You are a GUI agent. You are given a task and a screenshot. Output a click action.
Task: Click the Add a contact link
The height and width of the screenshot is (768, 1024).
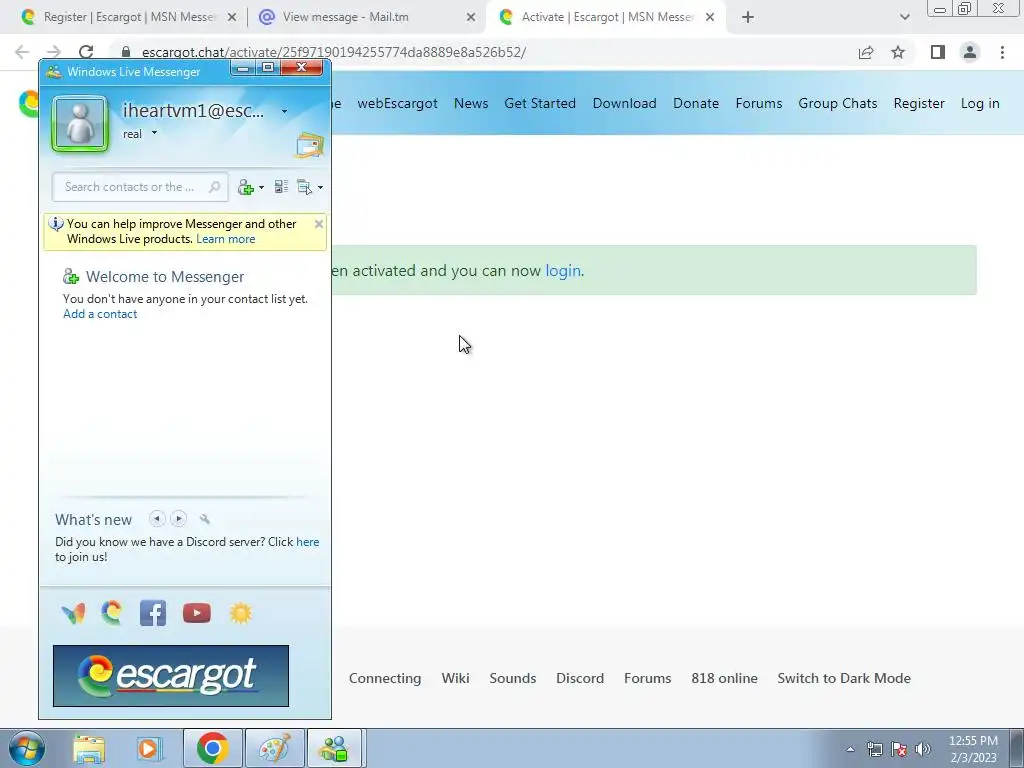[100, 314]
